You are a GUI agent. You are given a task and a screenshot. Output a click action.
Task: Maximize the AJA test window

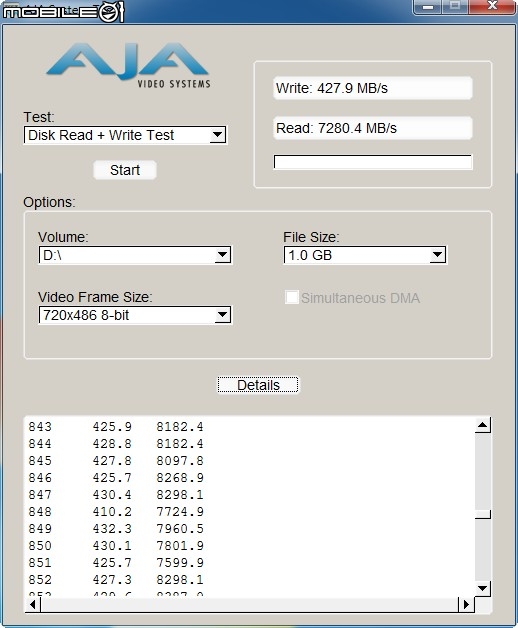click(x=455, y=6)
